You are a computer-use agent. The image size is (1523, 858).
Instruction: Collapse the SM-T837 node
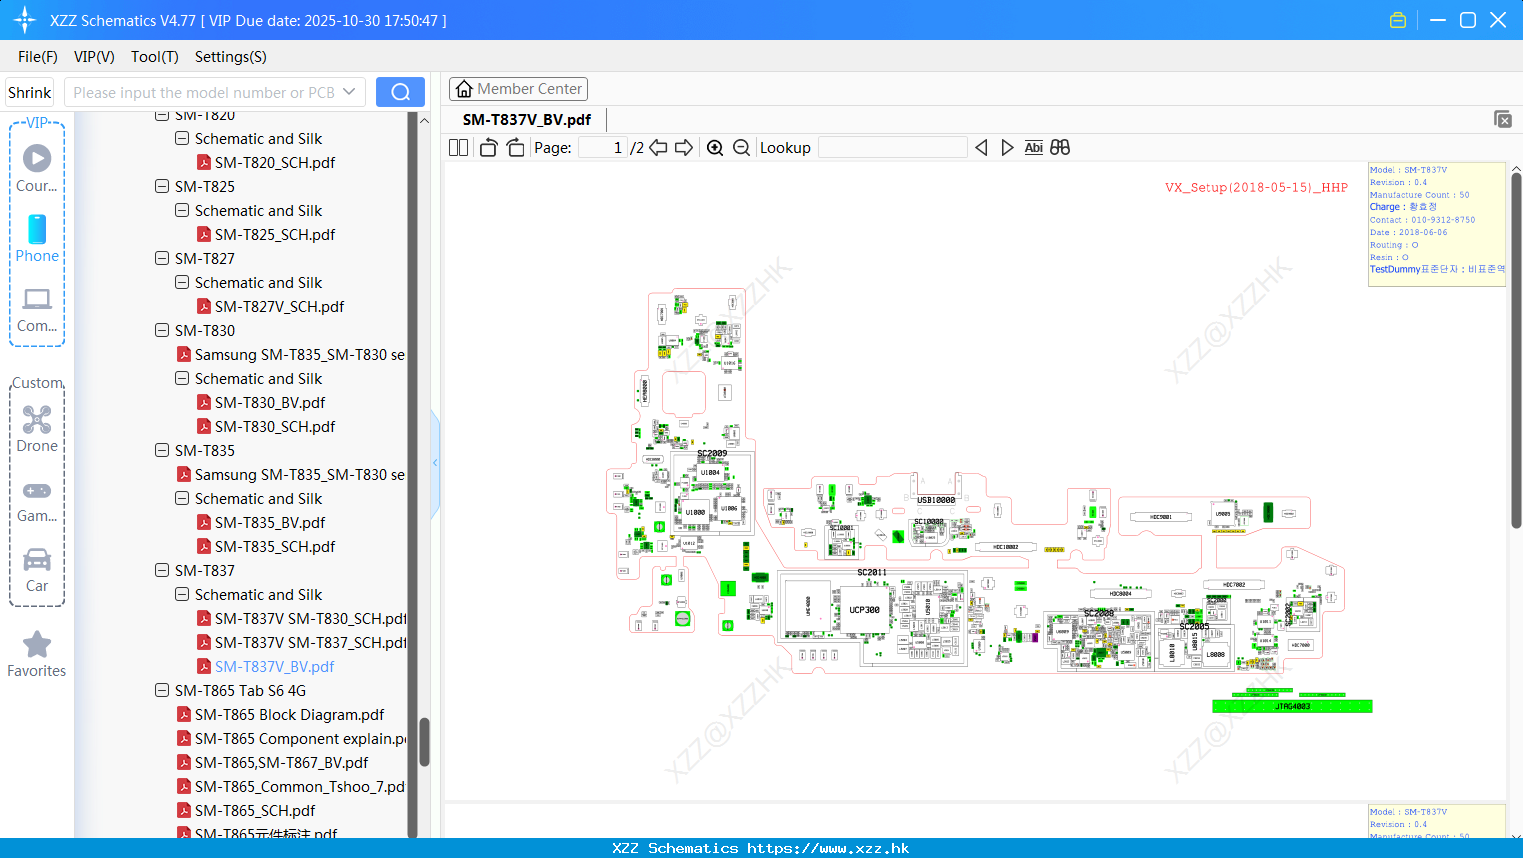click(162, 570)
